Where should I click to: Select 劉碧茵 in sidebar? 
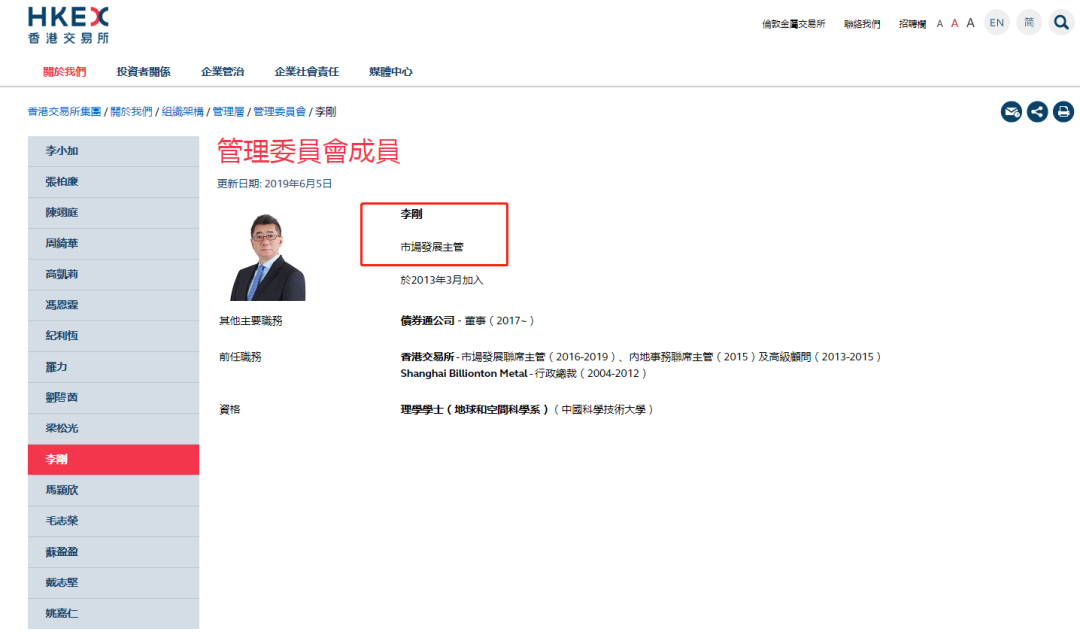click(114, 397)
